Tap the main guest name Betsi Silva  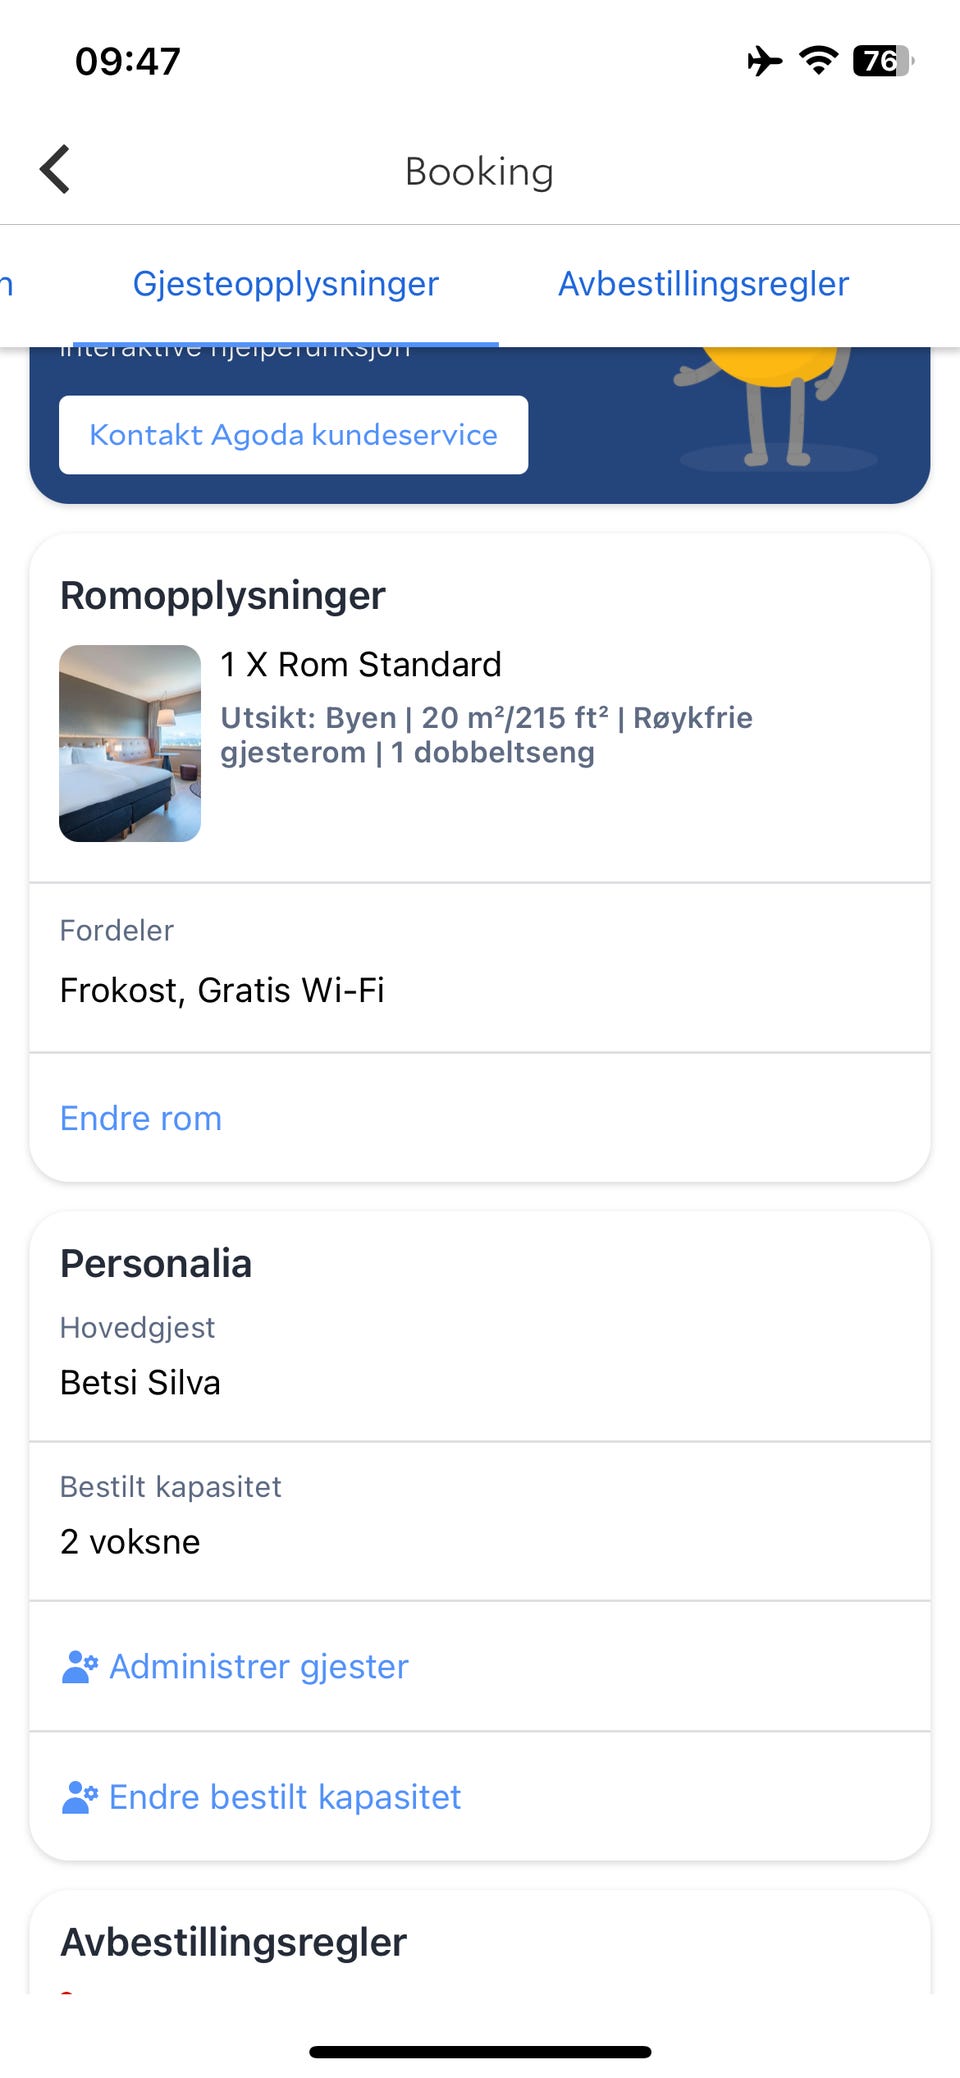tap(140, 1382)
